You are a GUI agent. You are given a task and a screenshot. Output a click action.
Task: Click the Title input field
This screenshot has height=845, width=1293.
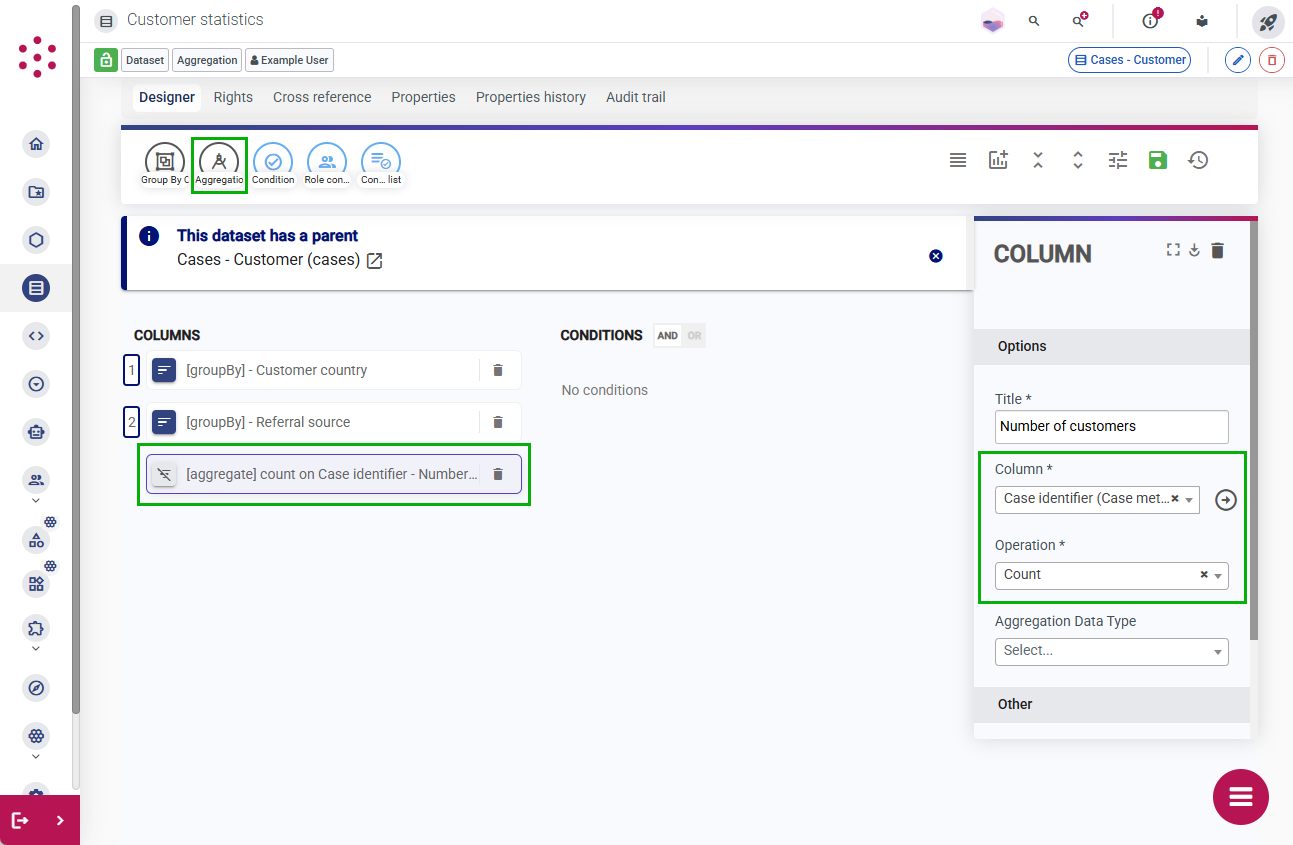click(1111, 426)
